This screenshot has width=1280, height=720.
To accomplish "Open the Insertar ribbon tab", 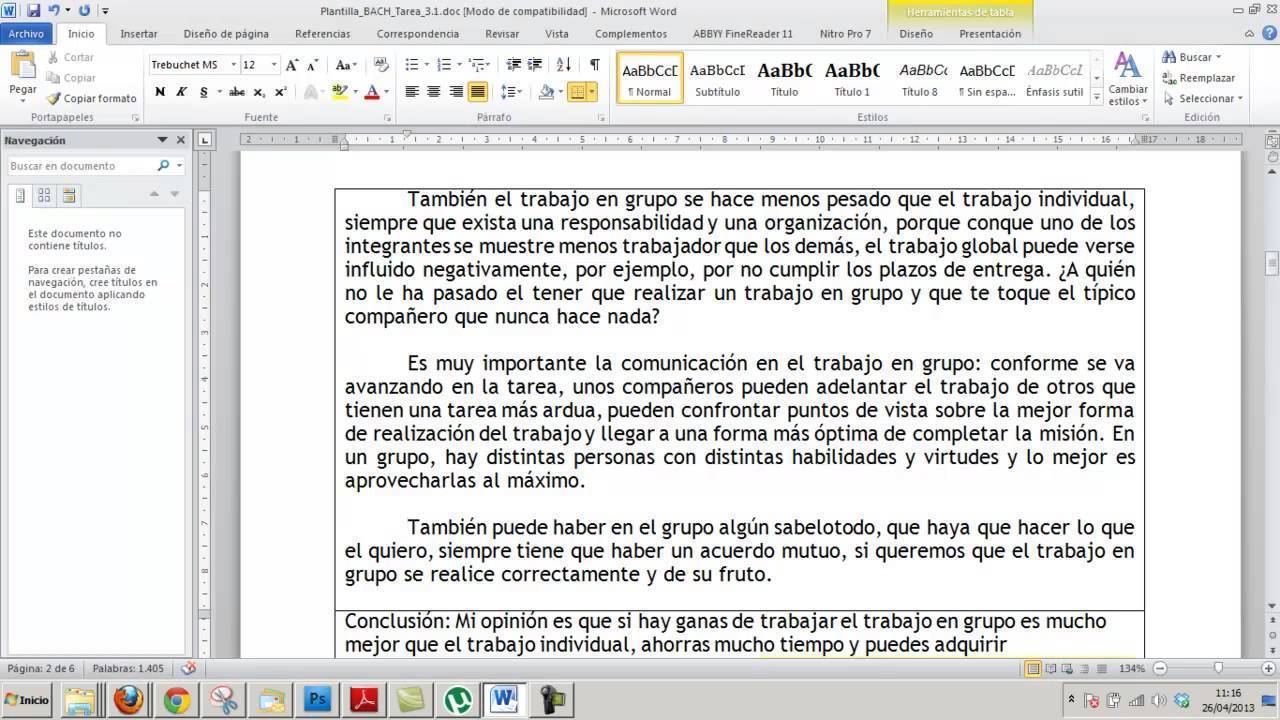I will coord(139,34).
